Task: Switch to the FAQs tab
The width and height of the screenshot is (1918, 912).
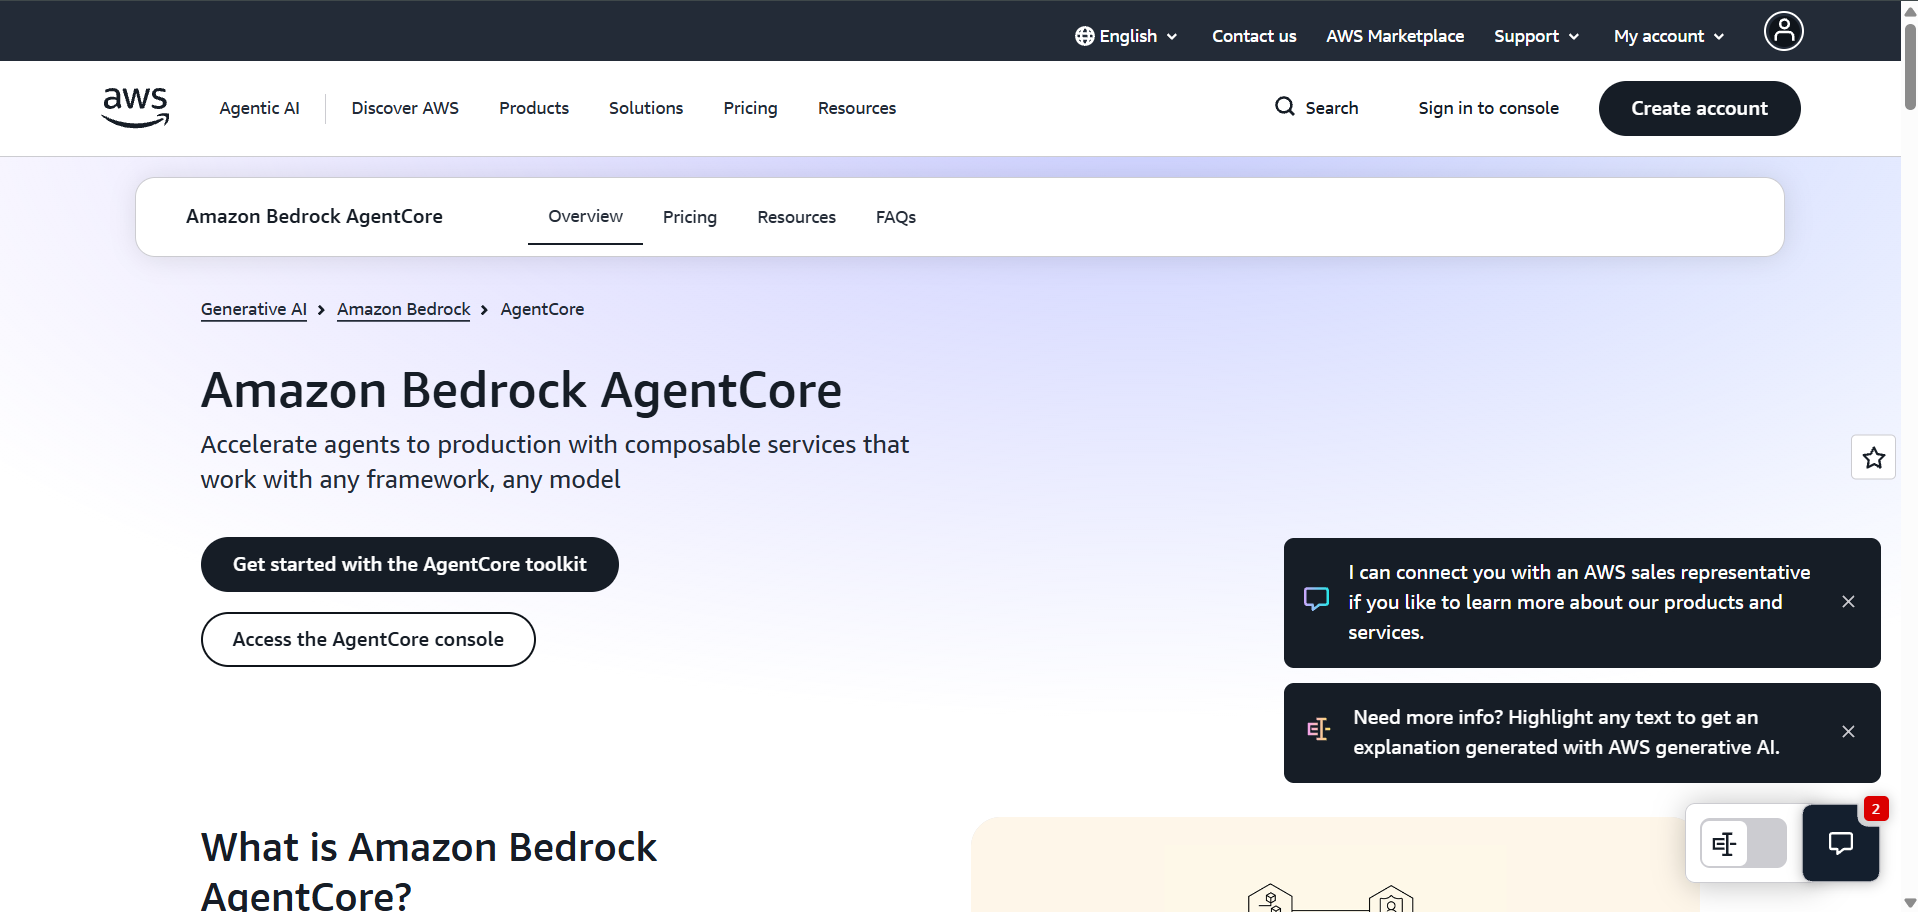Action: 896,217
